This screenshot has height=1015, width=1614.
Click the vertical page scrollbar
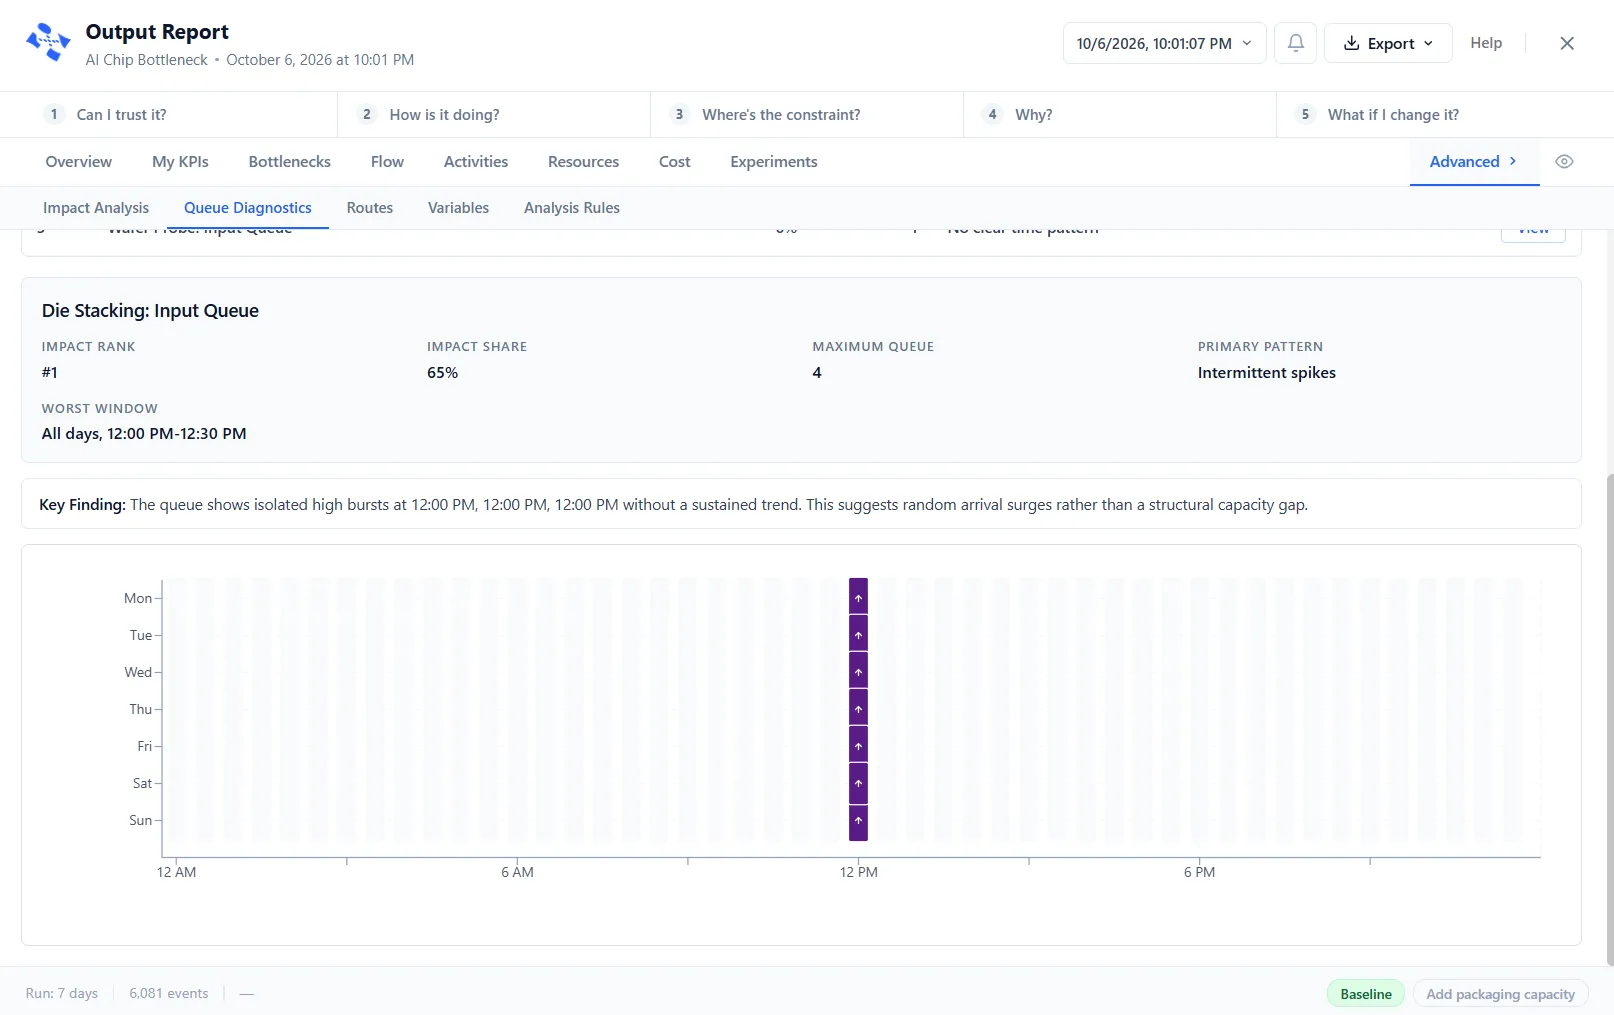(1609, 720)
